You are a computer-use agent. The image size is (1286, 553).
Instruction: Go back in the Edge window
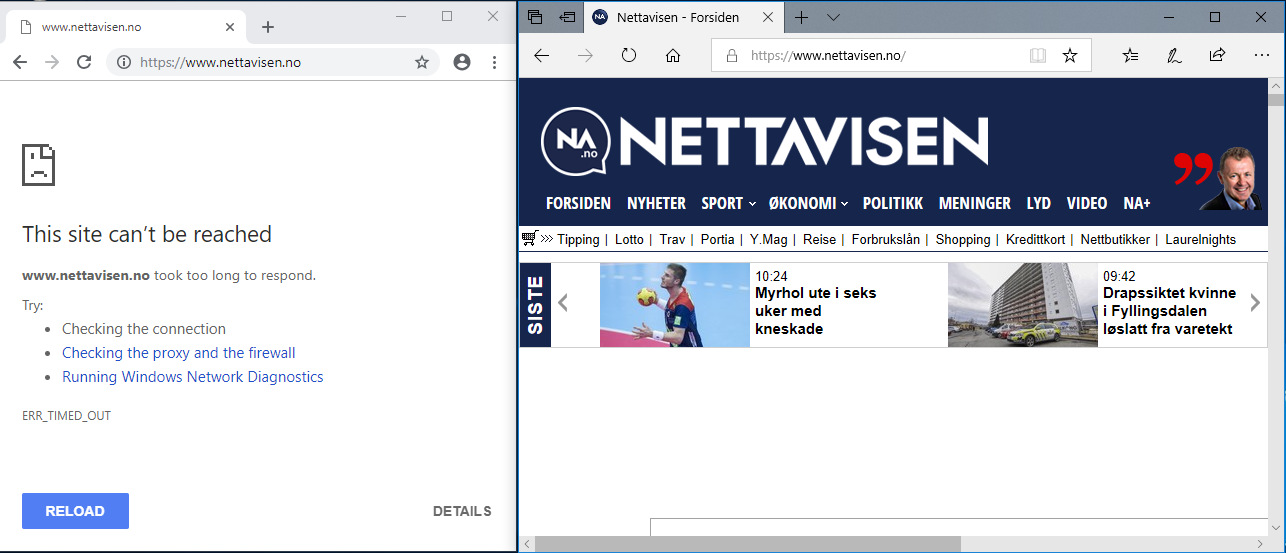(542, 55)
